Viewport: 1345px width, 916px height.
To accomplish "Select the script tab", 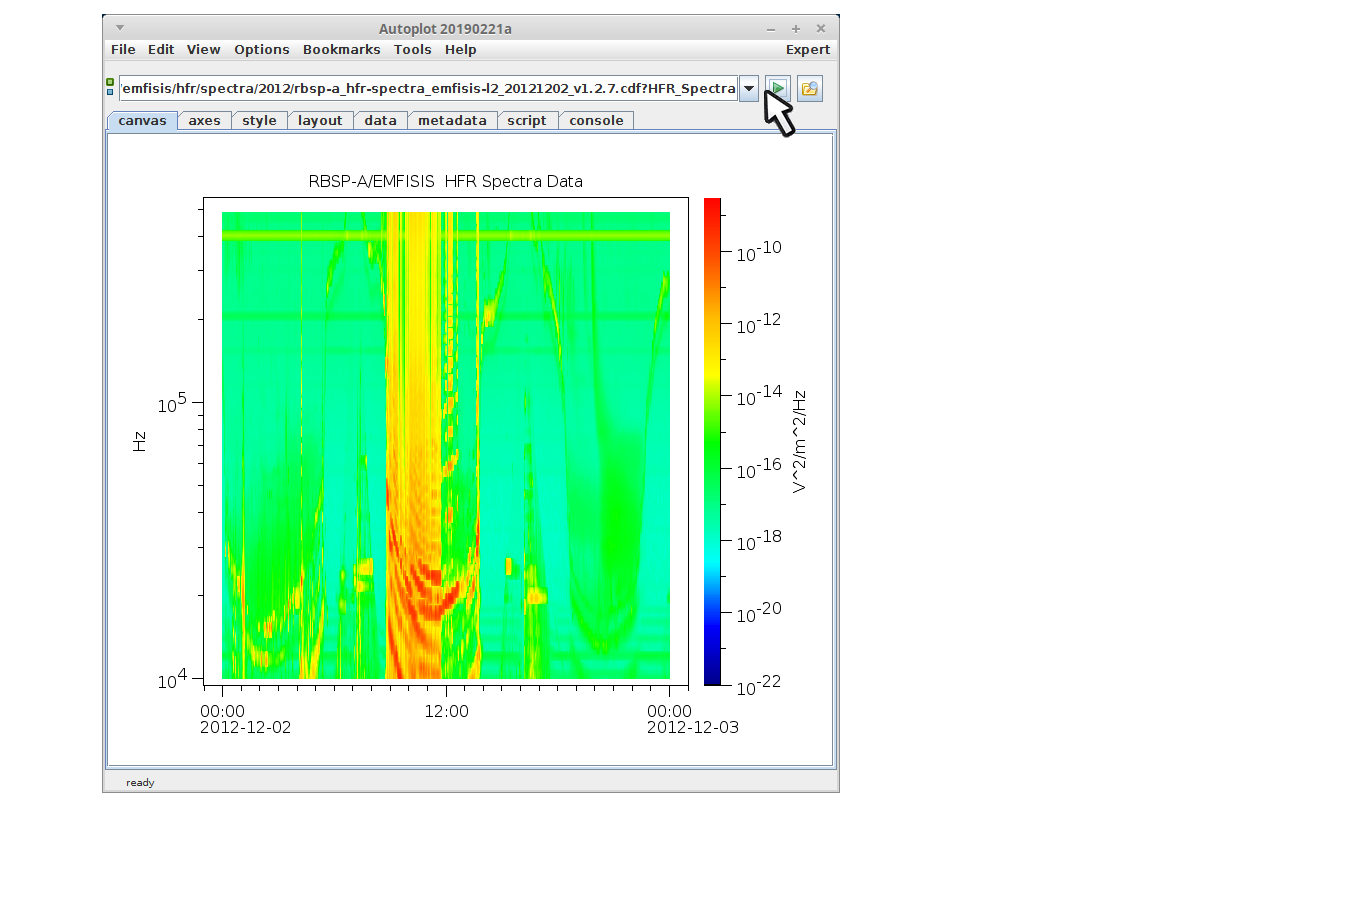I will point(526,121).
